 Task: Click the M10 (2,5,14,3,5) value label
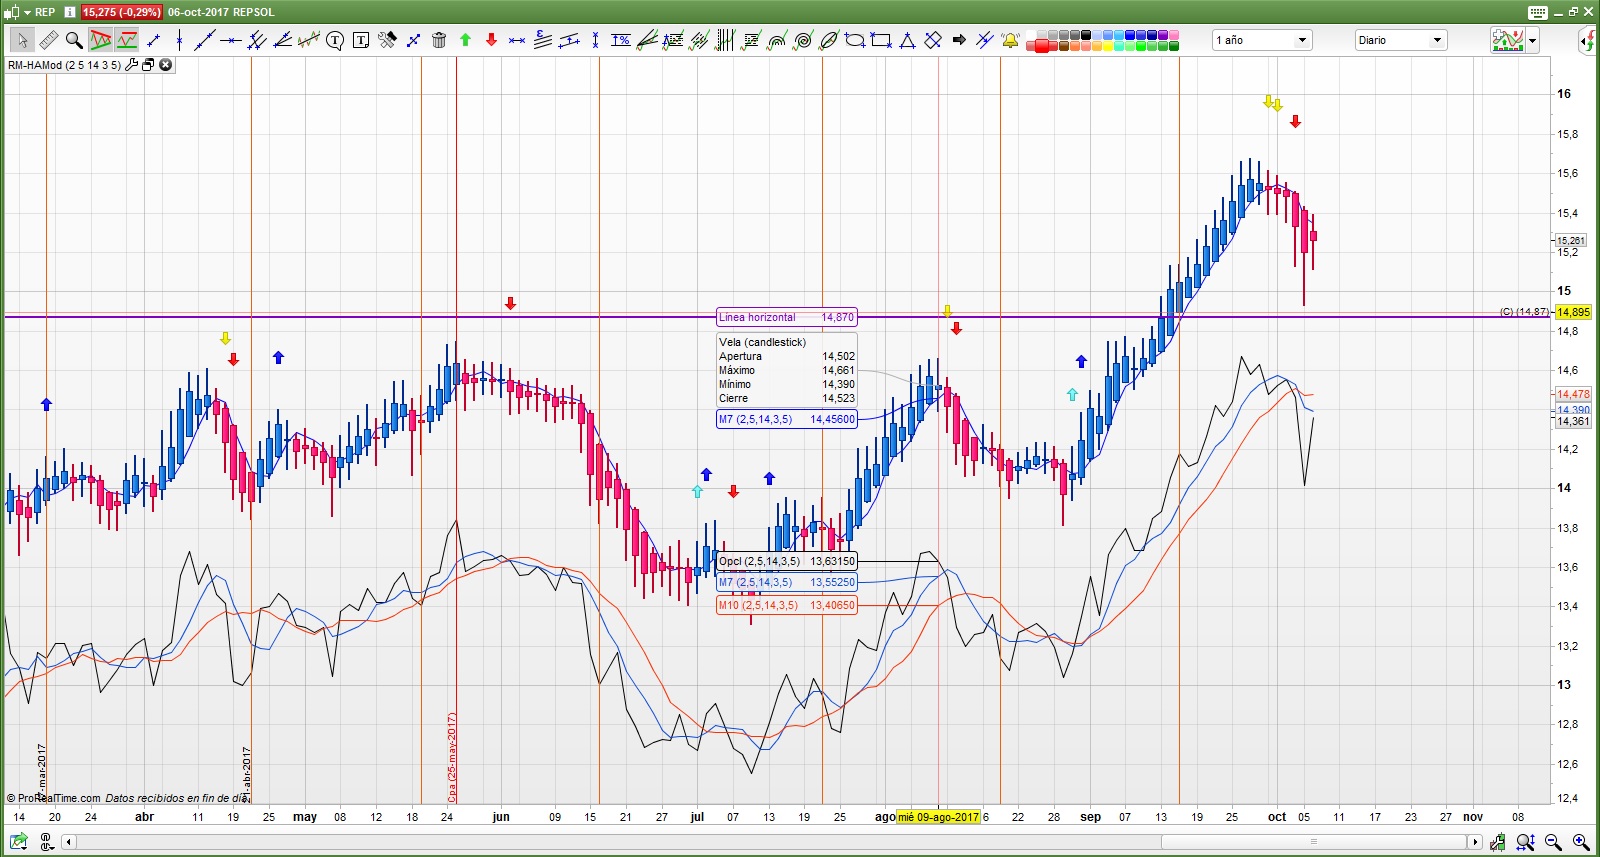coord(786,605)
